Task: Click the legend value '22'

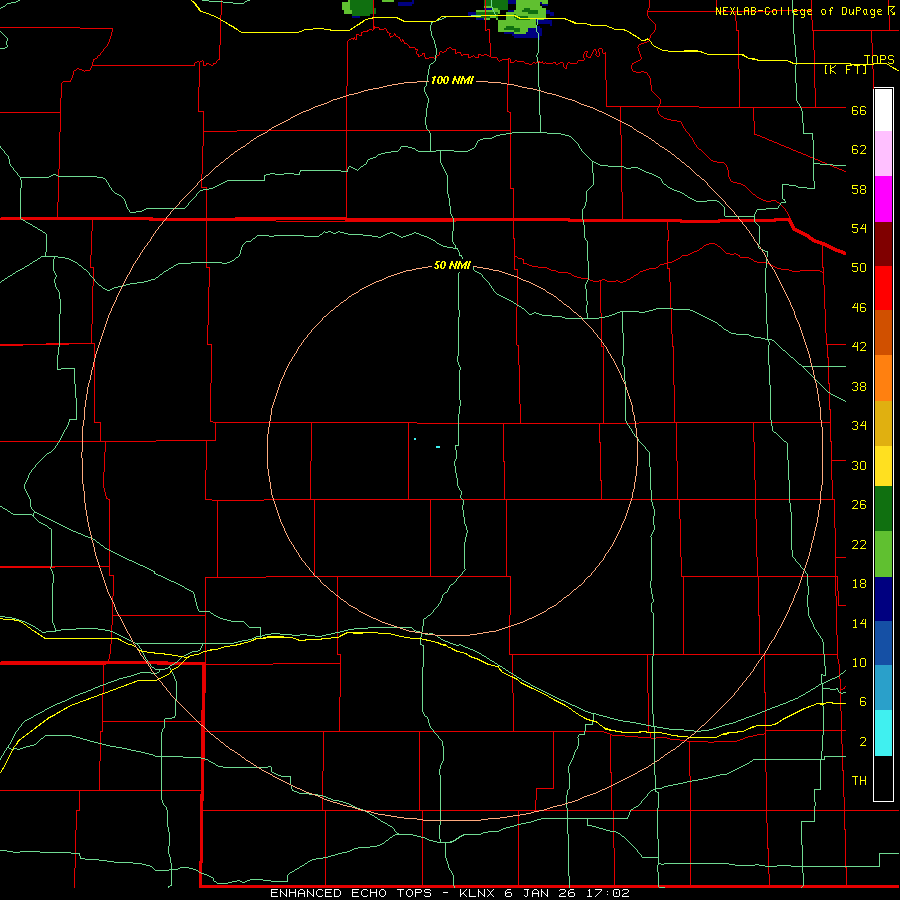Action: click(859, 544)
